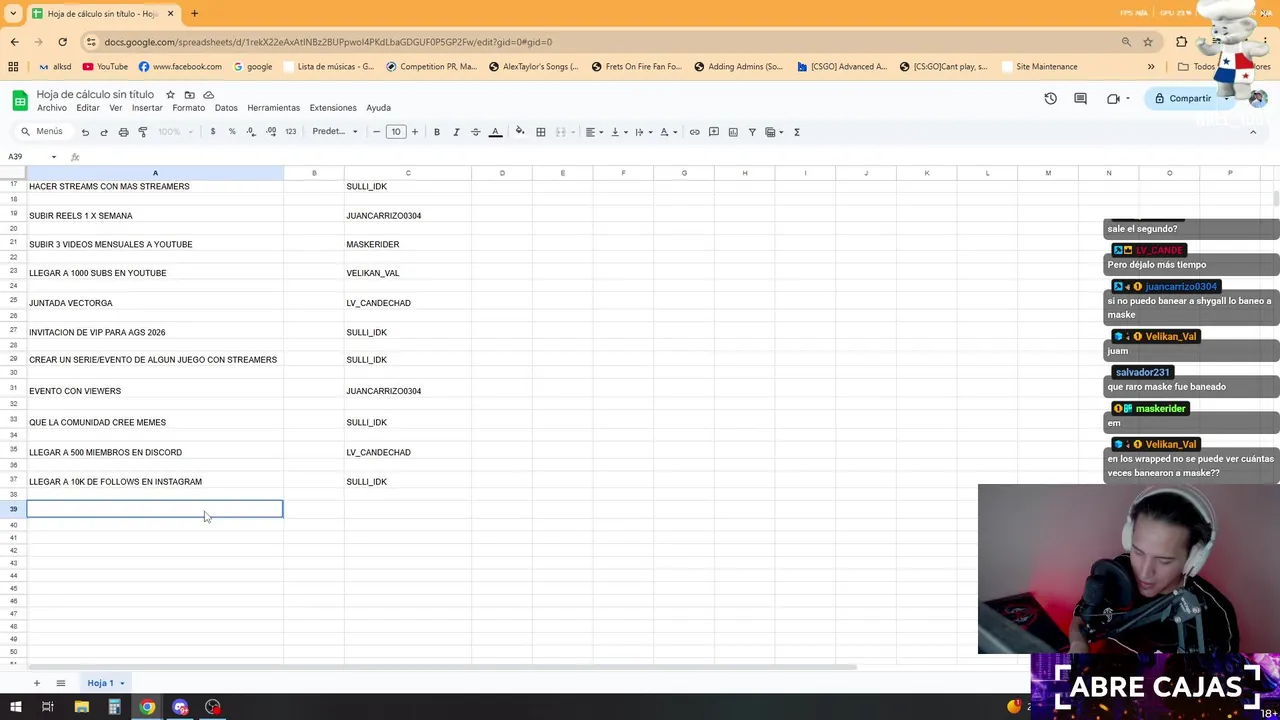The height and width of the screenshot is (720, 1280).
Task: Open the text color picker
Action: tap(495, 132)
